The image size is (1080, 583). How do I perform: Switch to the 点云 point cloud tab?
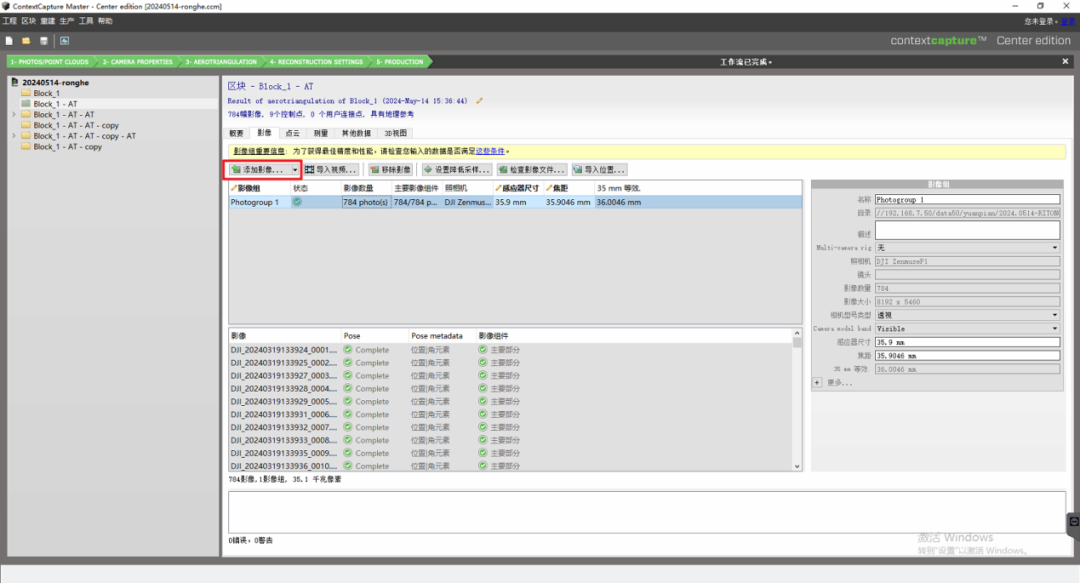[293, 133]
